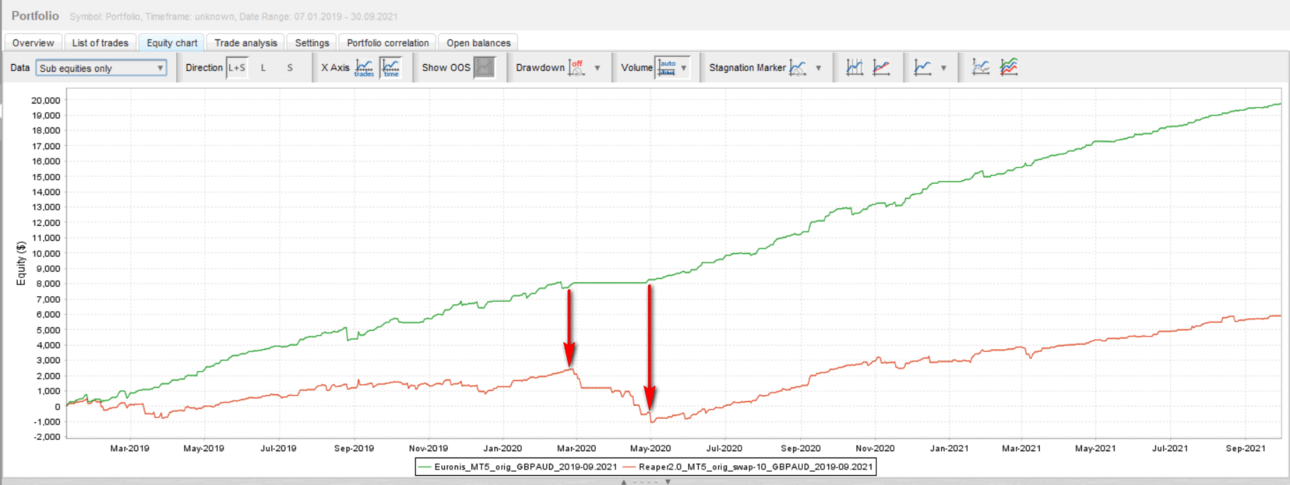Toggle the Show OOS button

point(484,68)
